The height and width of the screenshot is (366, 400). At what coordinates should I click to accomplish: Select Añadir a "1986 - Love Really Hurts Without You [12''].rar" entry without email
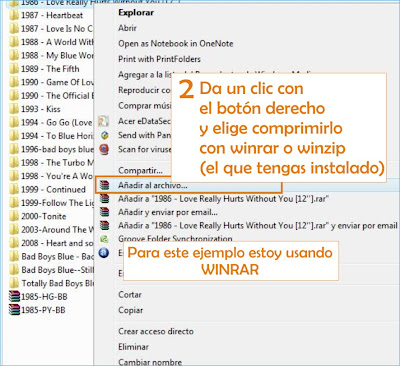224,199
